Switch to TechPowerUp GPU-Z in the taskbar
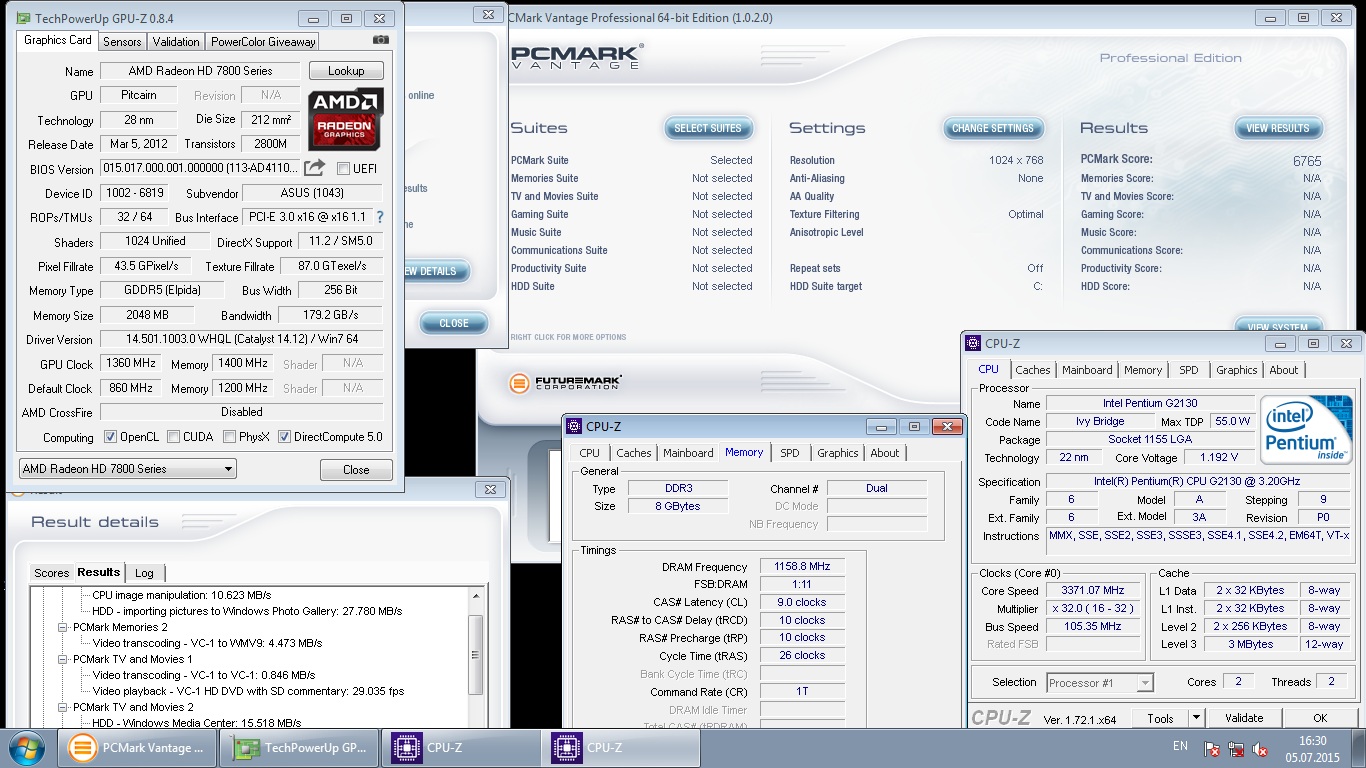The height and width of the screenshot is (768, 1366). (x=300, y=747)
